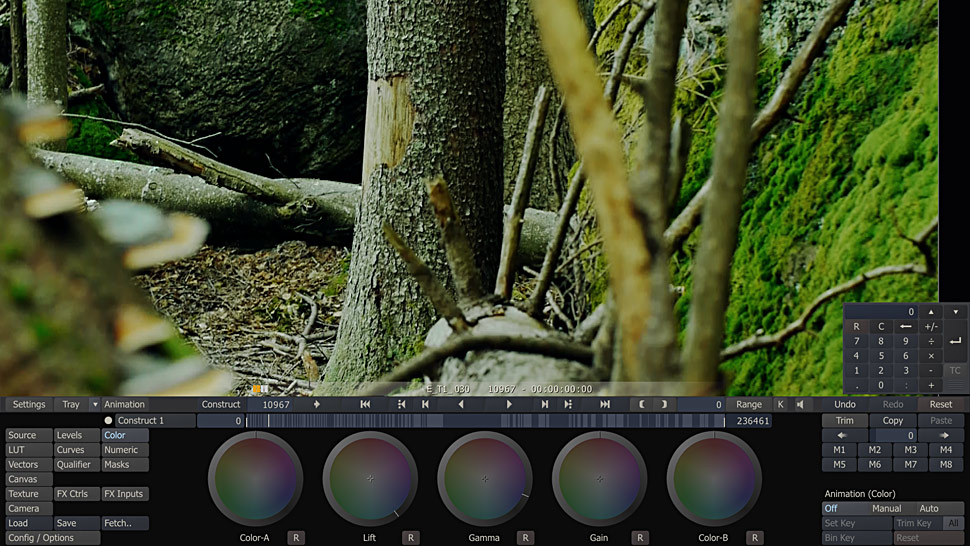The width and height of the screenshot is (970, 546).
Task: Click the speaker audio icon
Action: pyautogui.click(x=800, y=404)
